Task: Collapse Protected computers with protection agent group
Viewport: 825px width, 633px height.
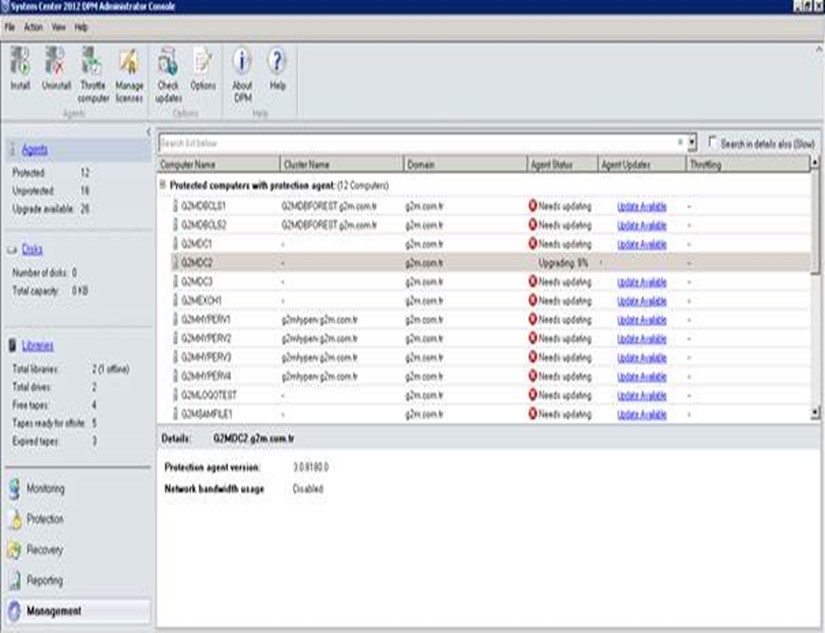Action: [x=163, y=185]
